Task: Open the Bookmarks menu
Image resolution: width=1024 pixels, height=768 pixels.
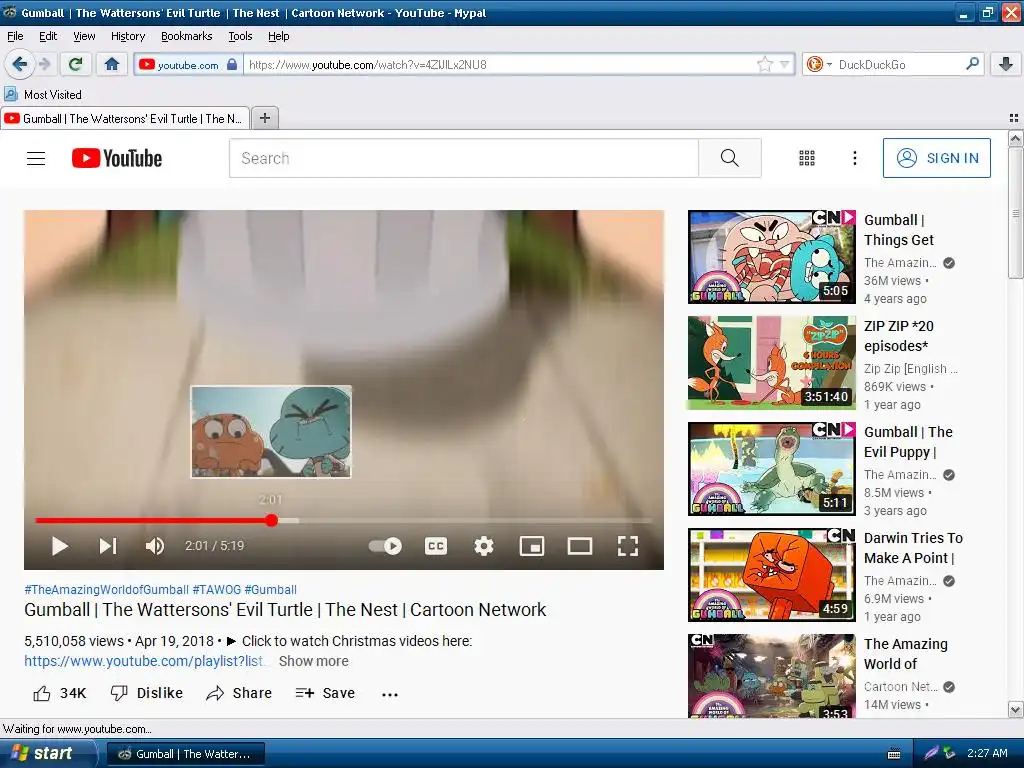Action: [187, 36]
